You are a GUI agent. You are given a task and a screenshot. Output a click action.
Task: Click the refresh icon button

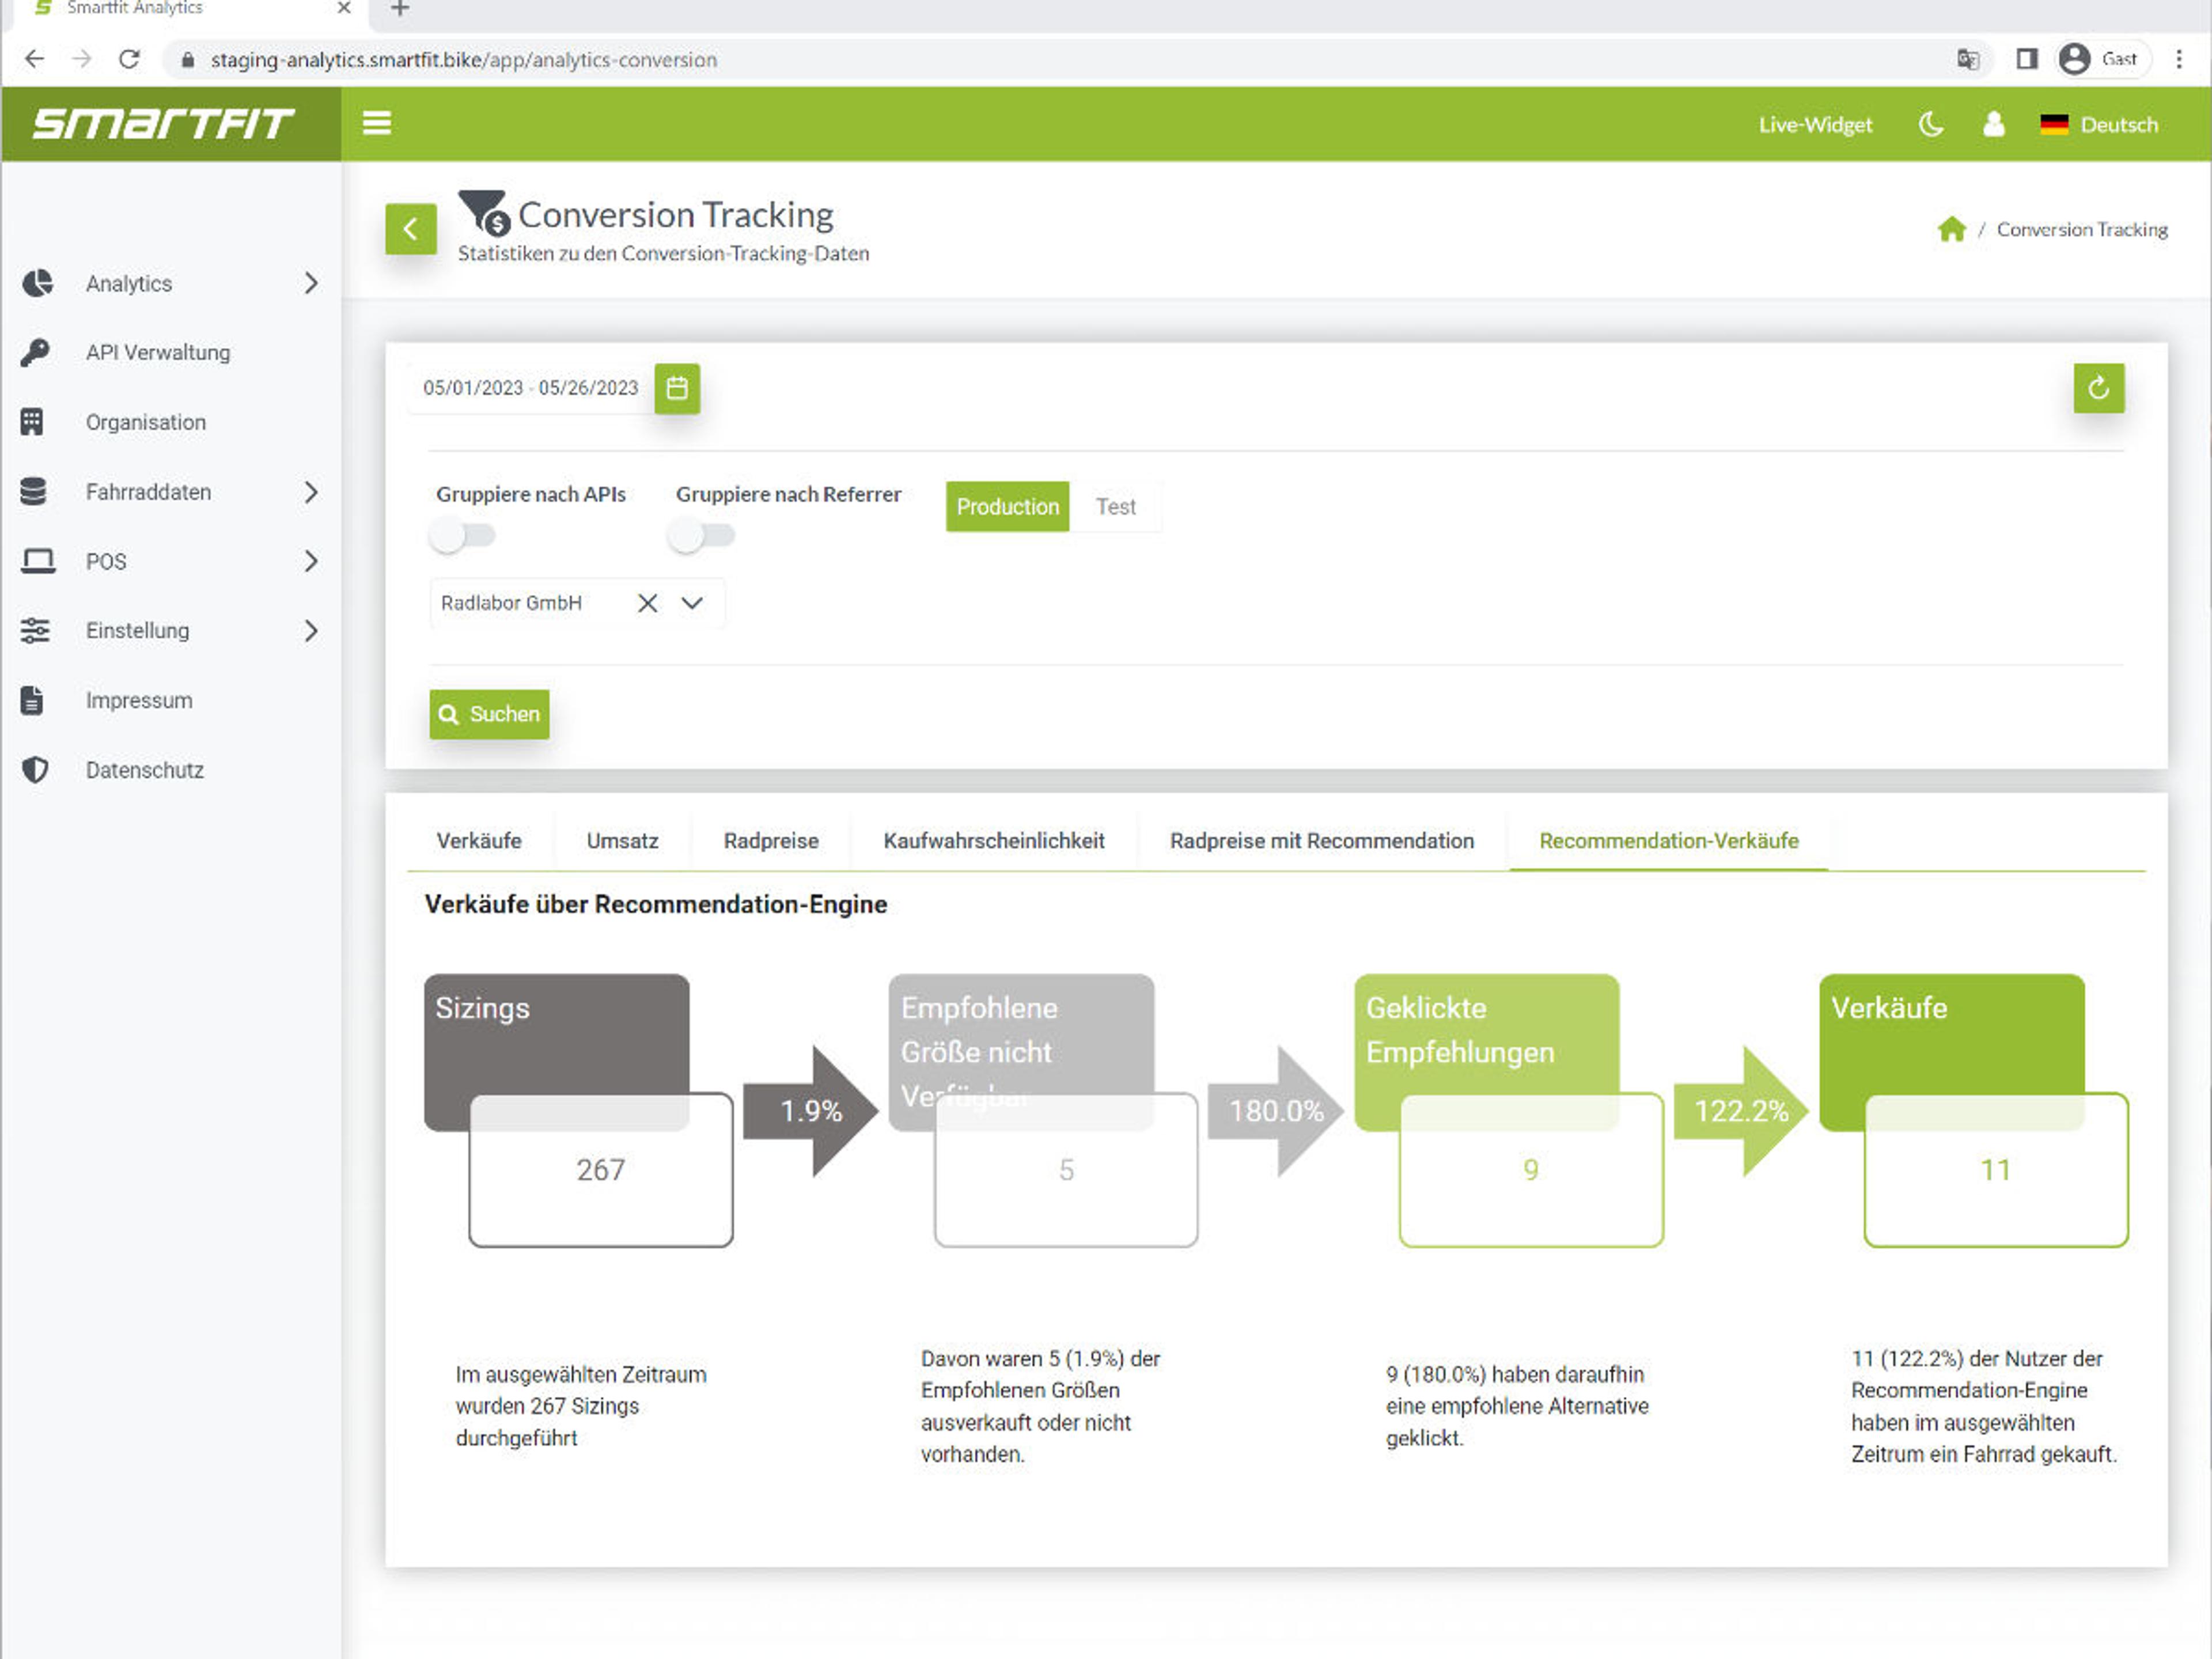[x=2098, y=388]
